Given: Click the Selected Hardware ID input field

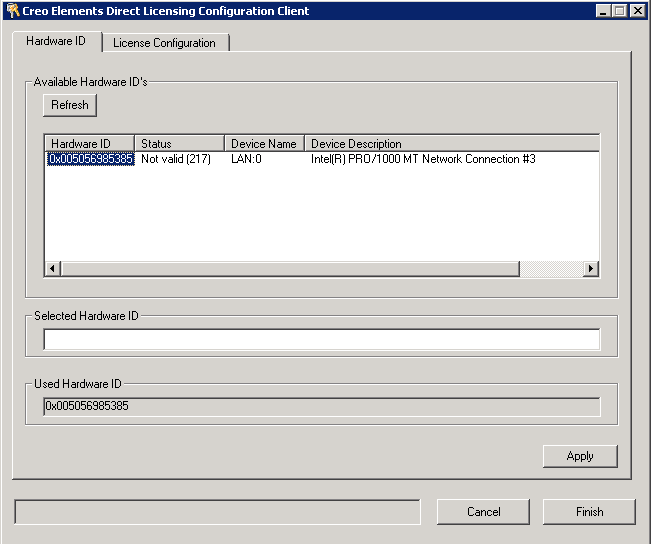Looking at the screenshot, I should click(322, 339).
